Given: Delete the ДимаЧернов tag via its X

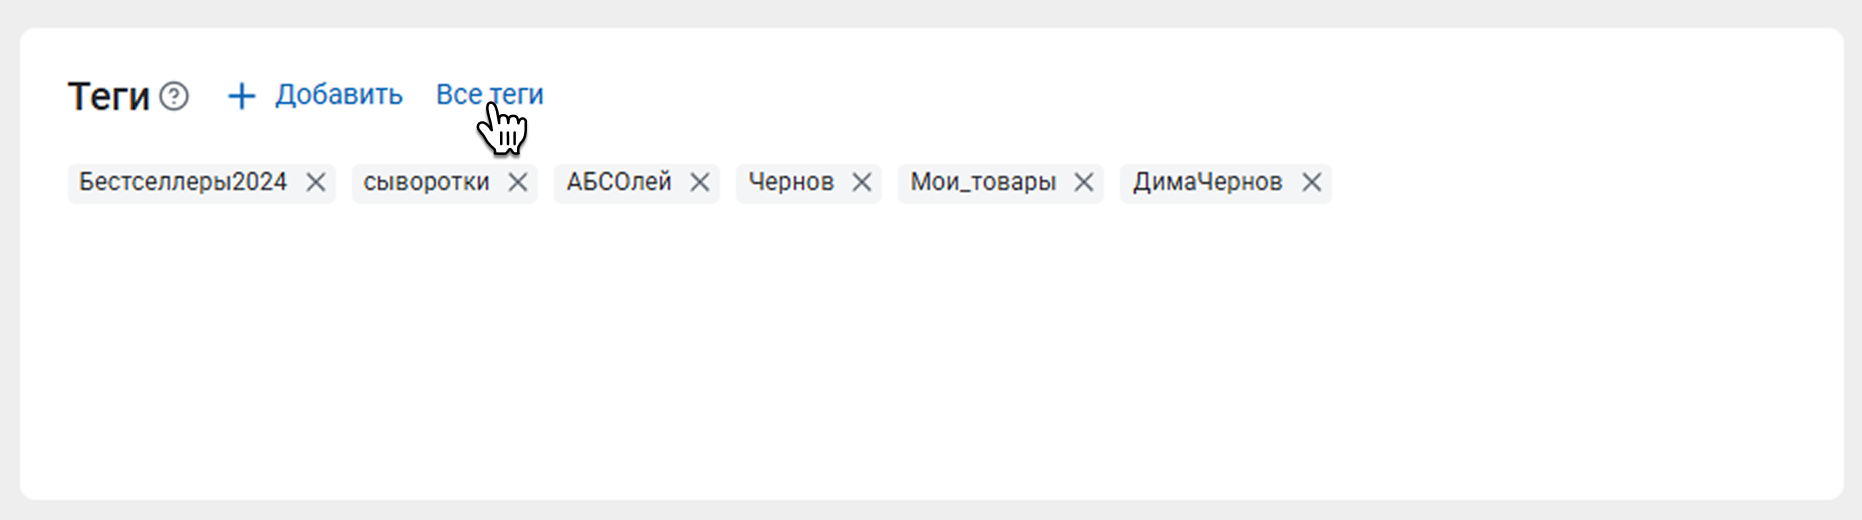Looking at the screenshot, I should click(1312, 183).
